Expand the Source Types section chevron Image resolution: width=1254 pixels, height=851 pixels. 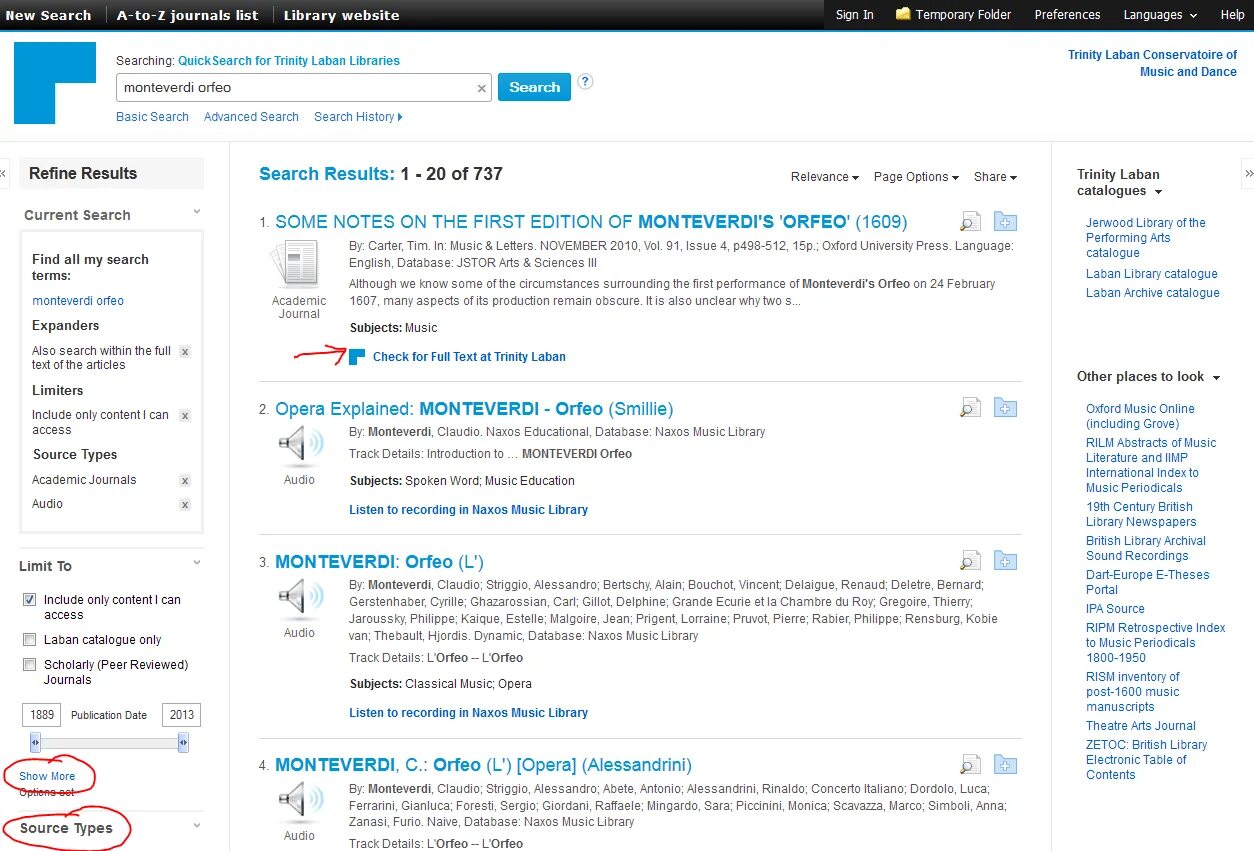(x=197, y=826)
